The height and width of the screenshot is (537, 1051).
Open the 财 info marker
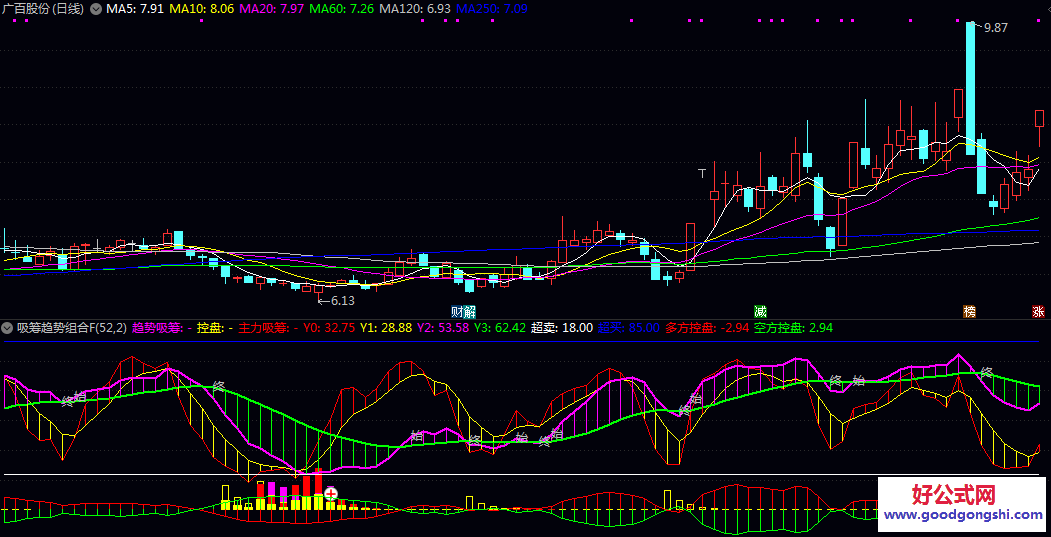(x=457, y=312)
